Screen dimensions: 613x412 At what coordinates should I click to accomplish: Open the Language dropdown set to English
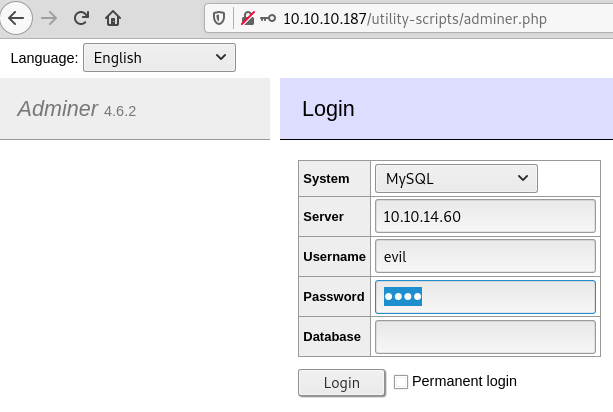tap(160, 57)
